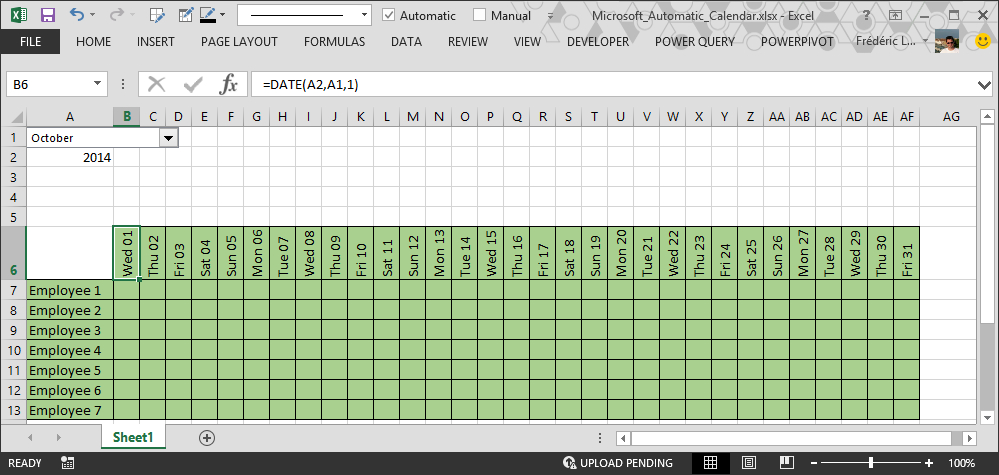Click the vertical scrollbar up arrow

click(986, 117)
